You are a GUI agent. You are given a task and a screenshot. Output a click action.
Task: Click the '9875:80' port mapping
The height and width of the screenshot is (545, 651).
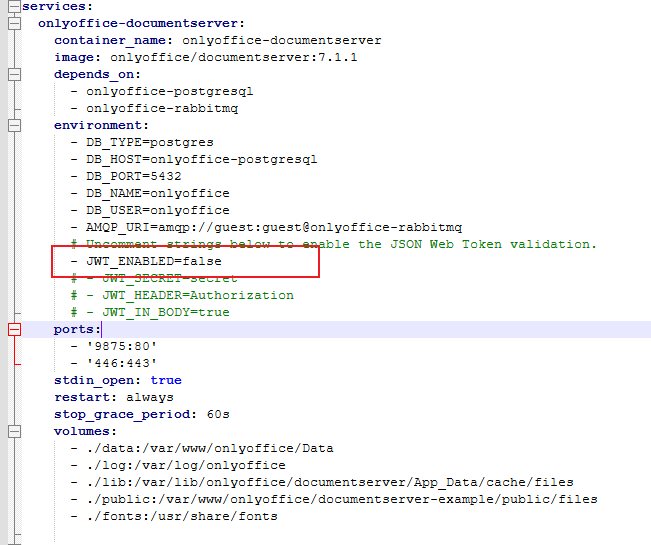[114, 347]
